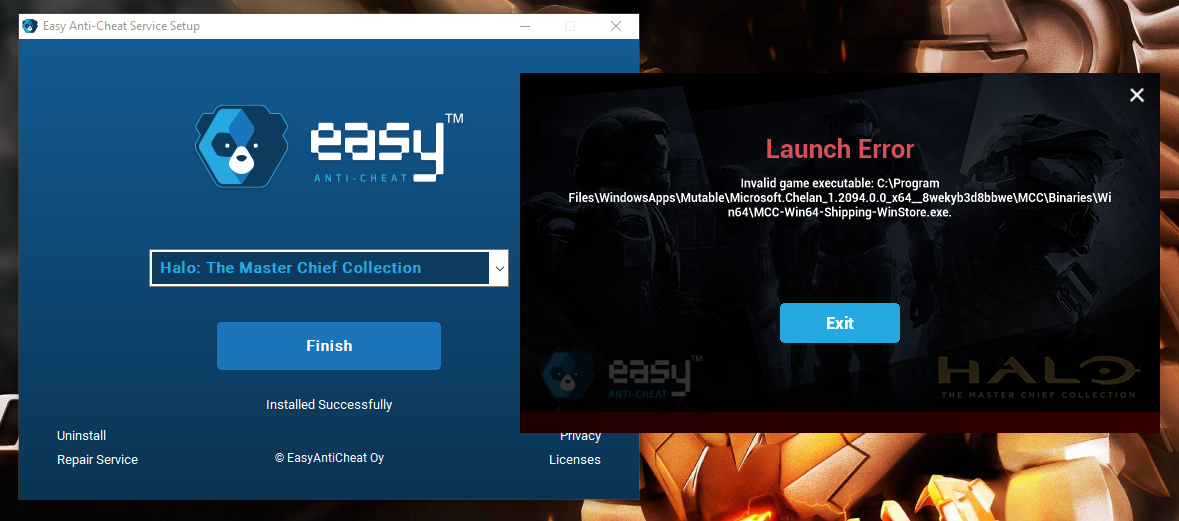Click the Uninstall link

[x=81, y=436]
